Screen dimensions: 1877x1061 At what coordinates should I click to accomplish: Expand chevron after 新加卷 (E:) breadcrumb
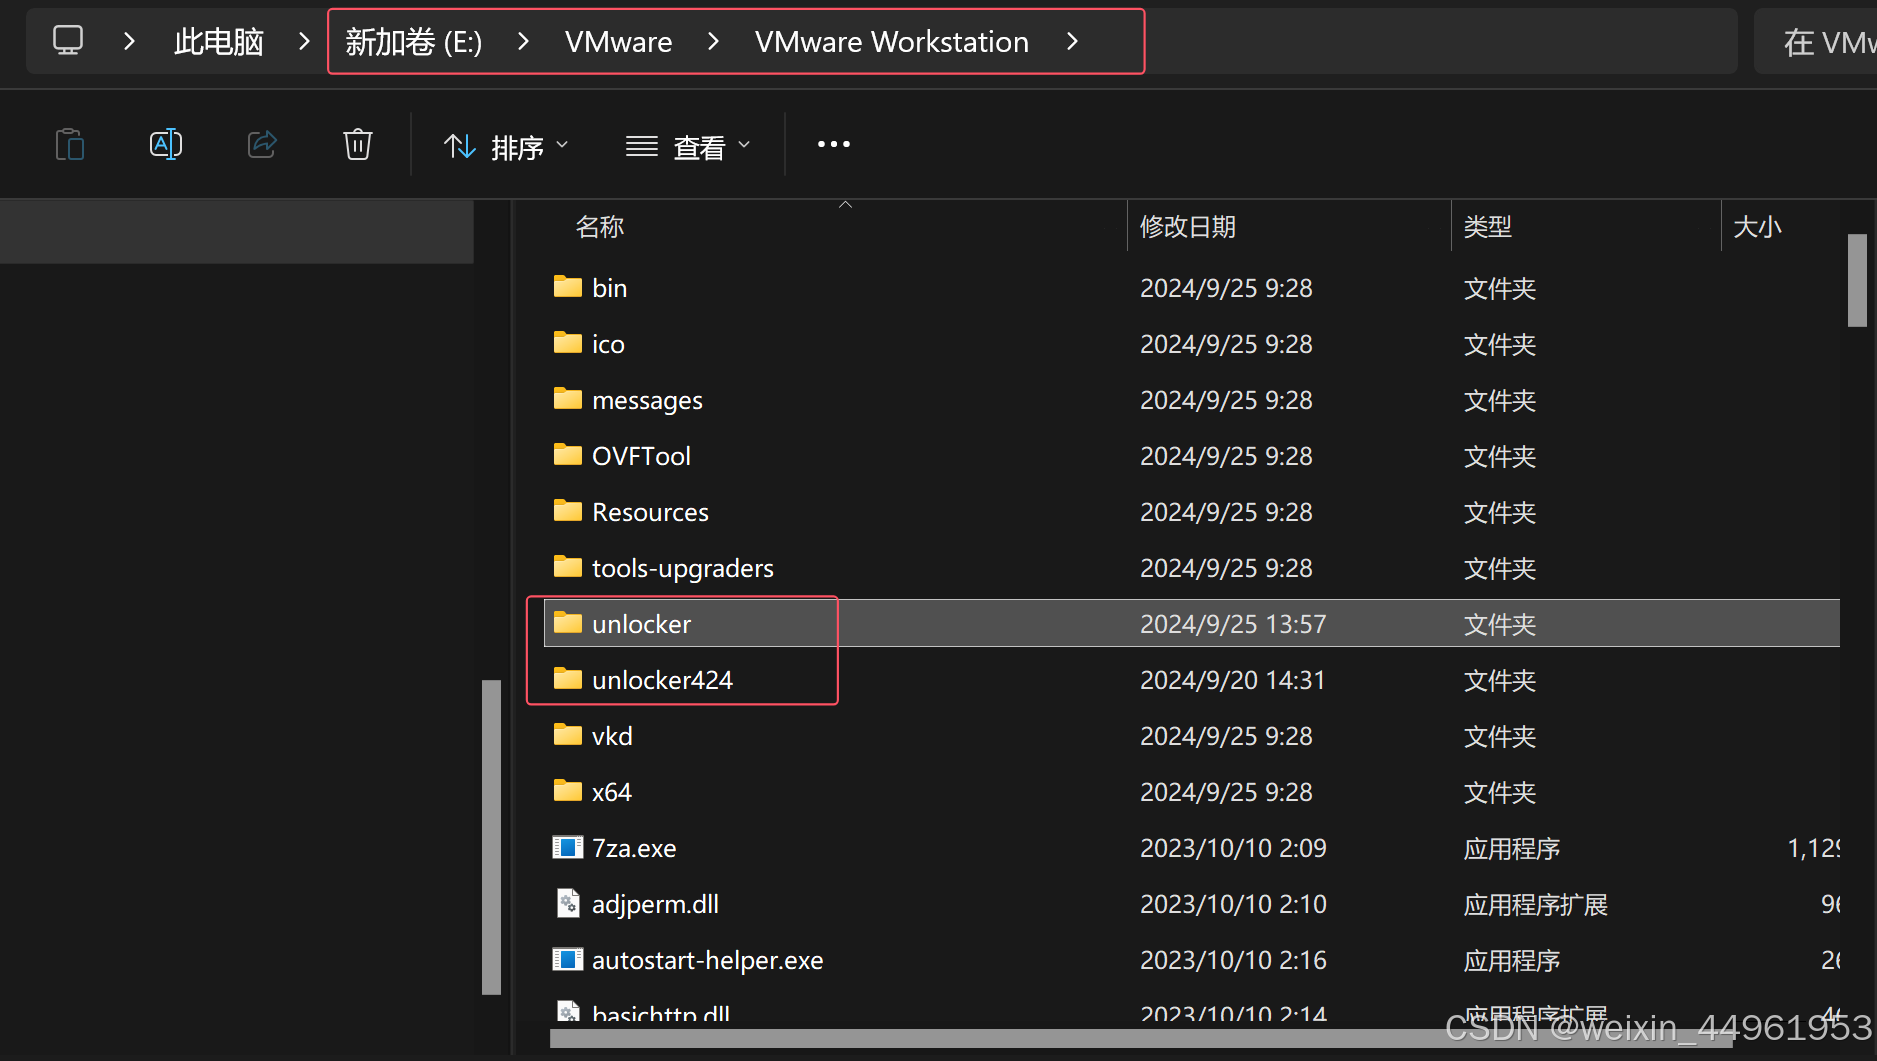click(x=523, y=41)
